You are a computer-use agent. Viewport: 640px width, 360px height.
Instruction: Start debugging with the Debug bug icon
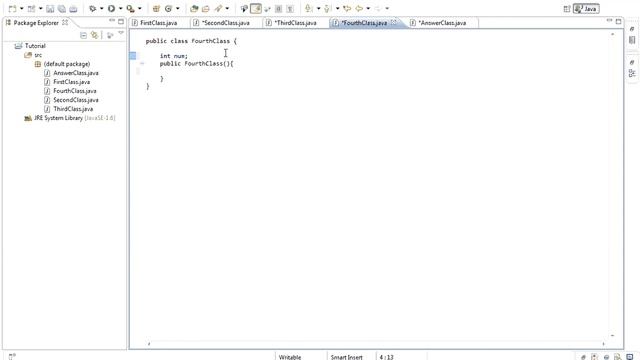(93, 9)
